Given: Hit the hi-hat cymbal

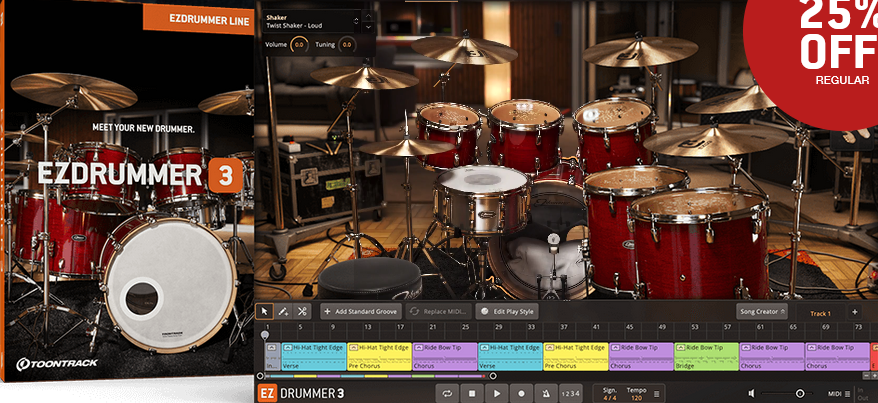Looking at the screenshot, I should [406, 147].
